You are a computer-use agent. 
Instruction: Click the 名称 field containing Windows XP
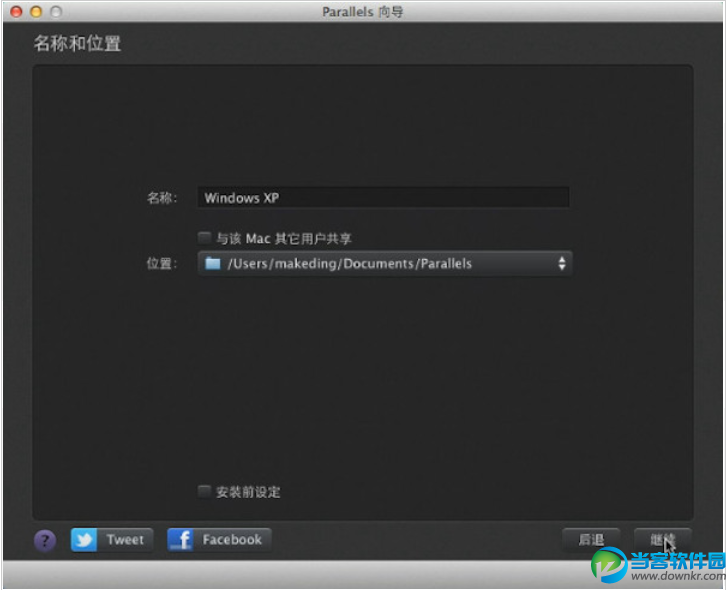[x=383, y=198]
